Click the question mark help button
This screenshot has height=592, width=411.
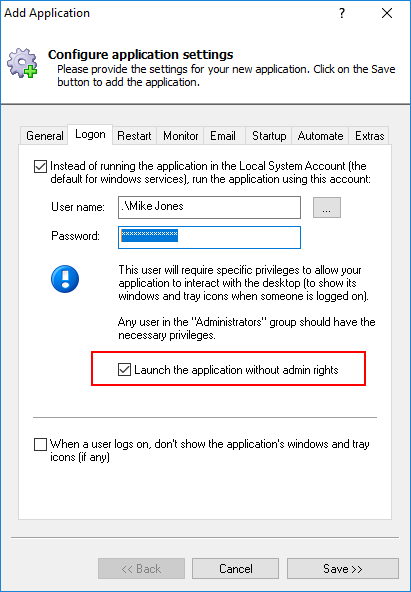342,14
